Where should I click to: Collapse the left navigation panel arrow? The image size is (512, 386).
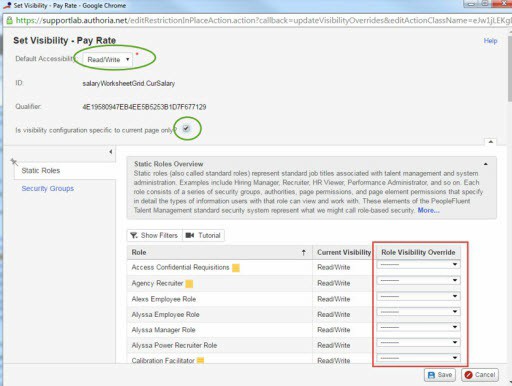[111, 152]
